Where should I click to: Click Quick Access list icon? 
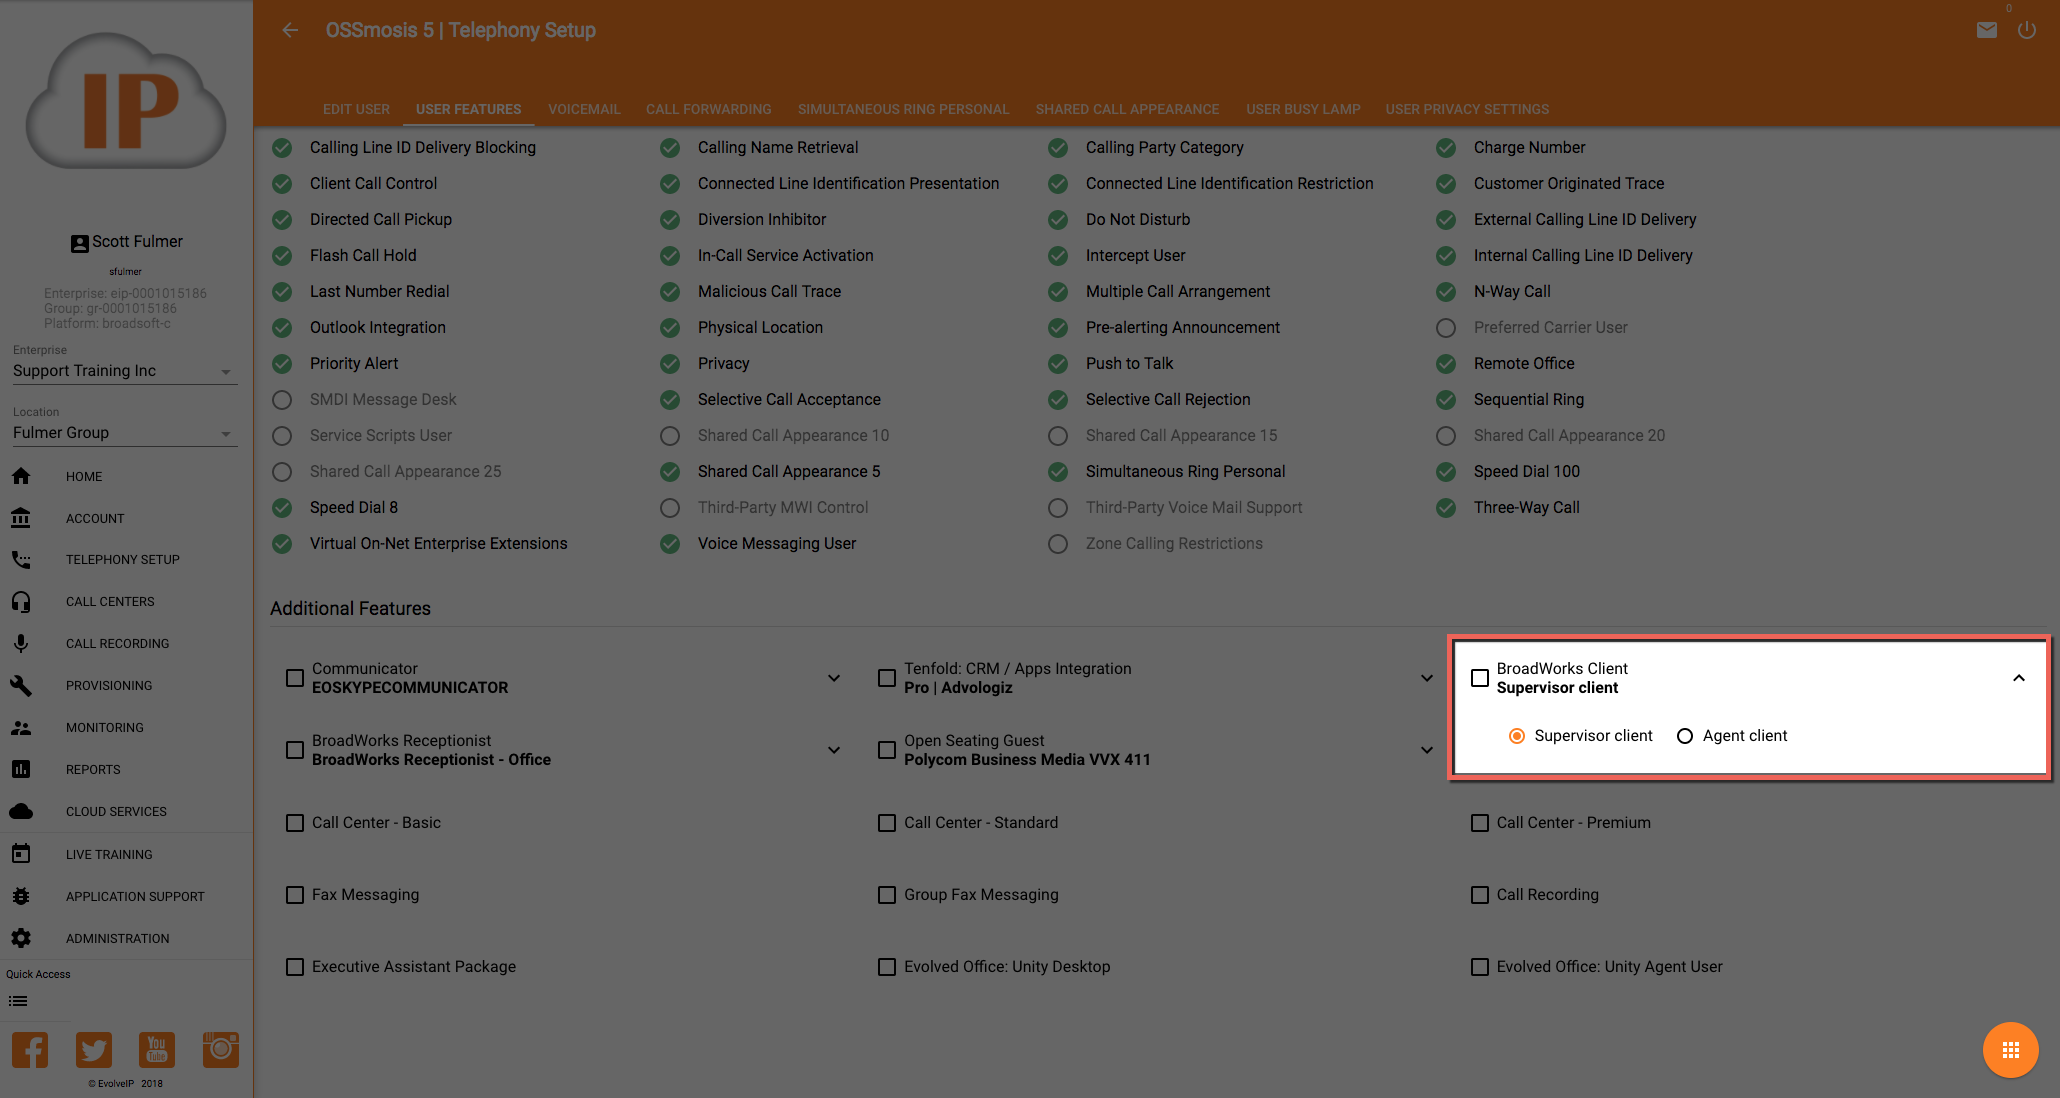point(18,1001)
